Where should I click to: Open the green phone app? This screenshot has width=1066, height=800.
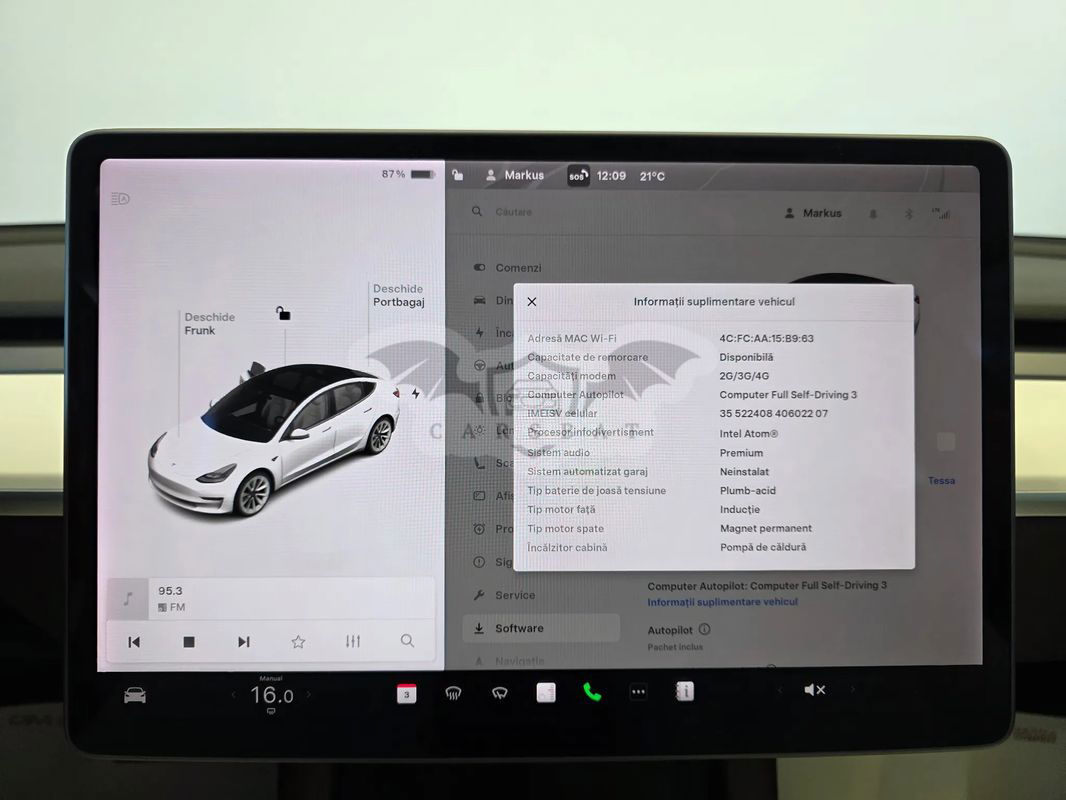pos(592,692)
